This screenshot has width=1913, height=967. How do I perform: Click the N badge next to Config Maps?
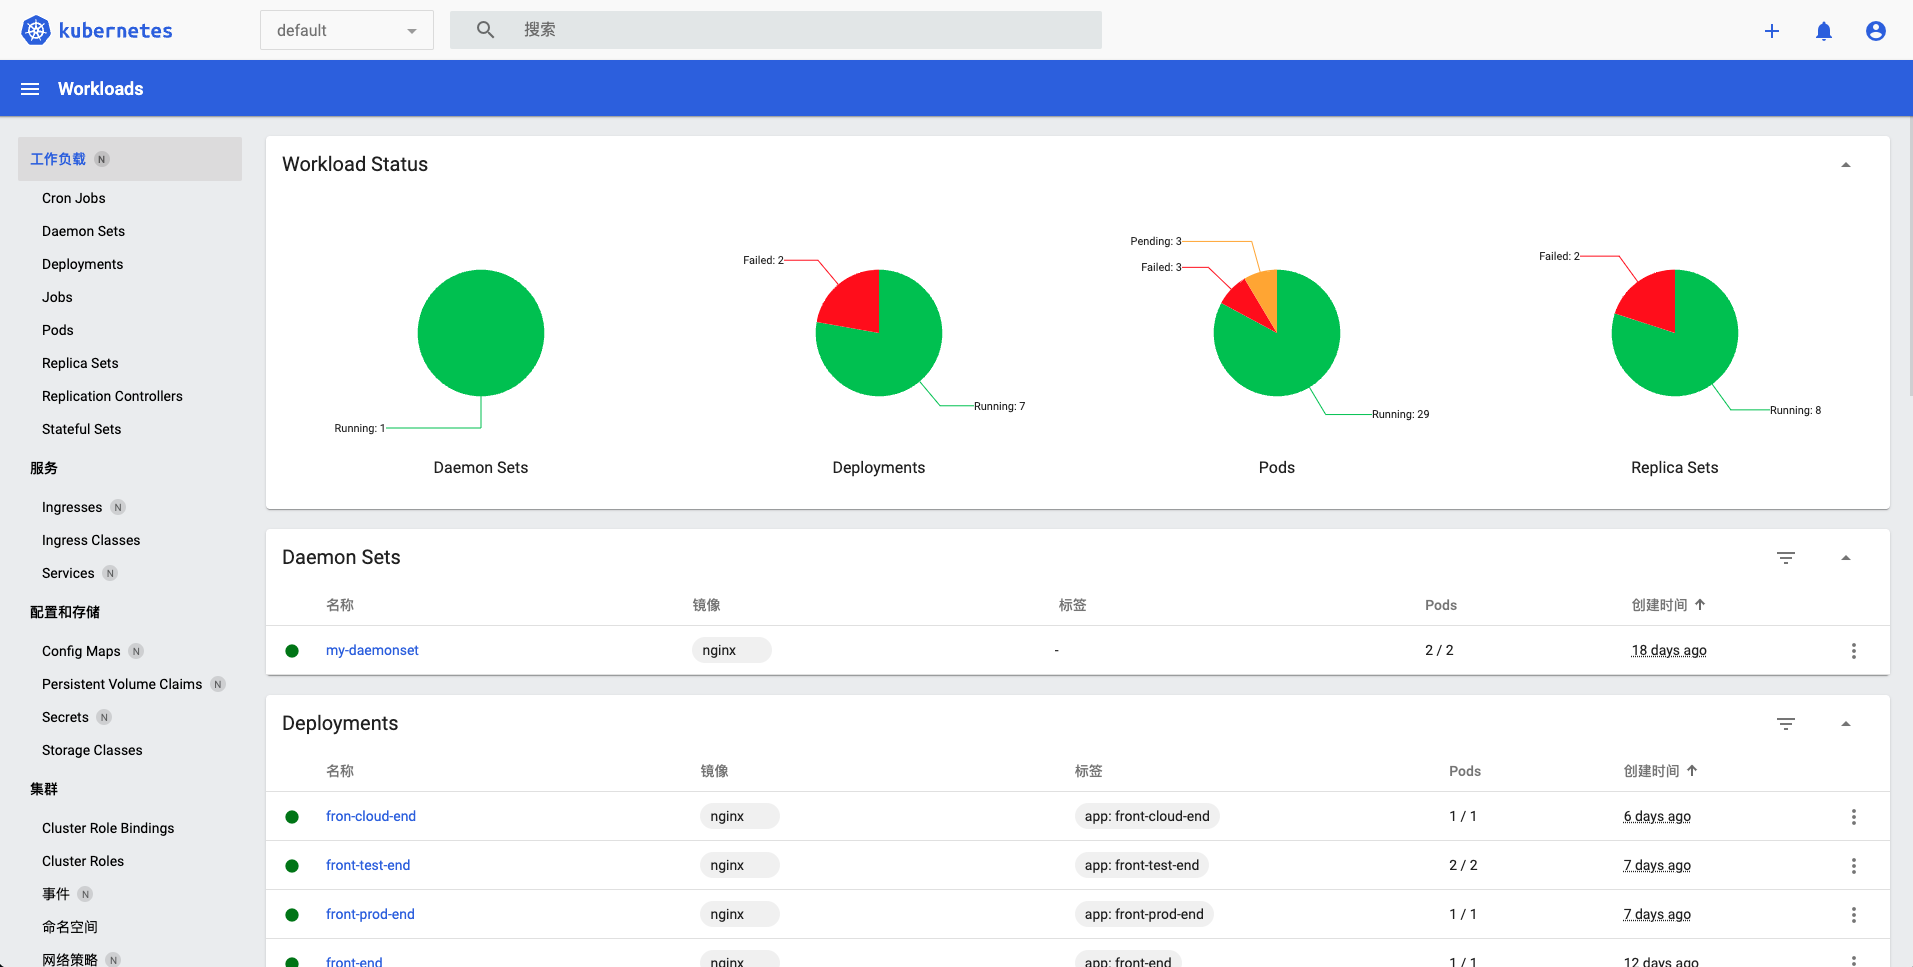137,651
